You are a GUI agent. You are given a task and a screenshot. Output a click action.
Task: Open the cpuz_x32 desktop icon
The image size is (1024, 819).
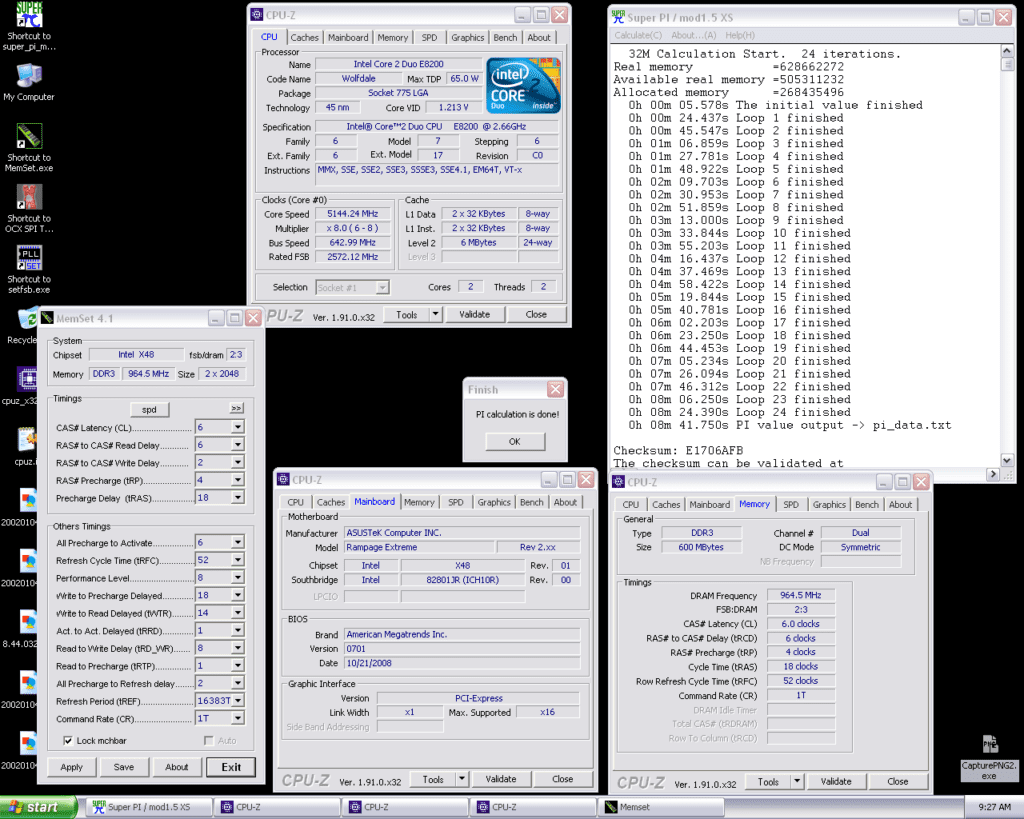click(x=27, y=379)
